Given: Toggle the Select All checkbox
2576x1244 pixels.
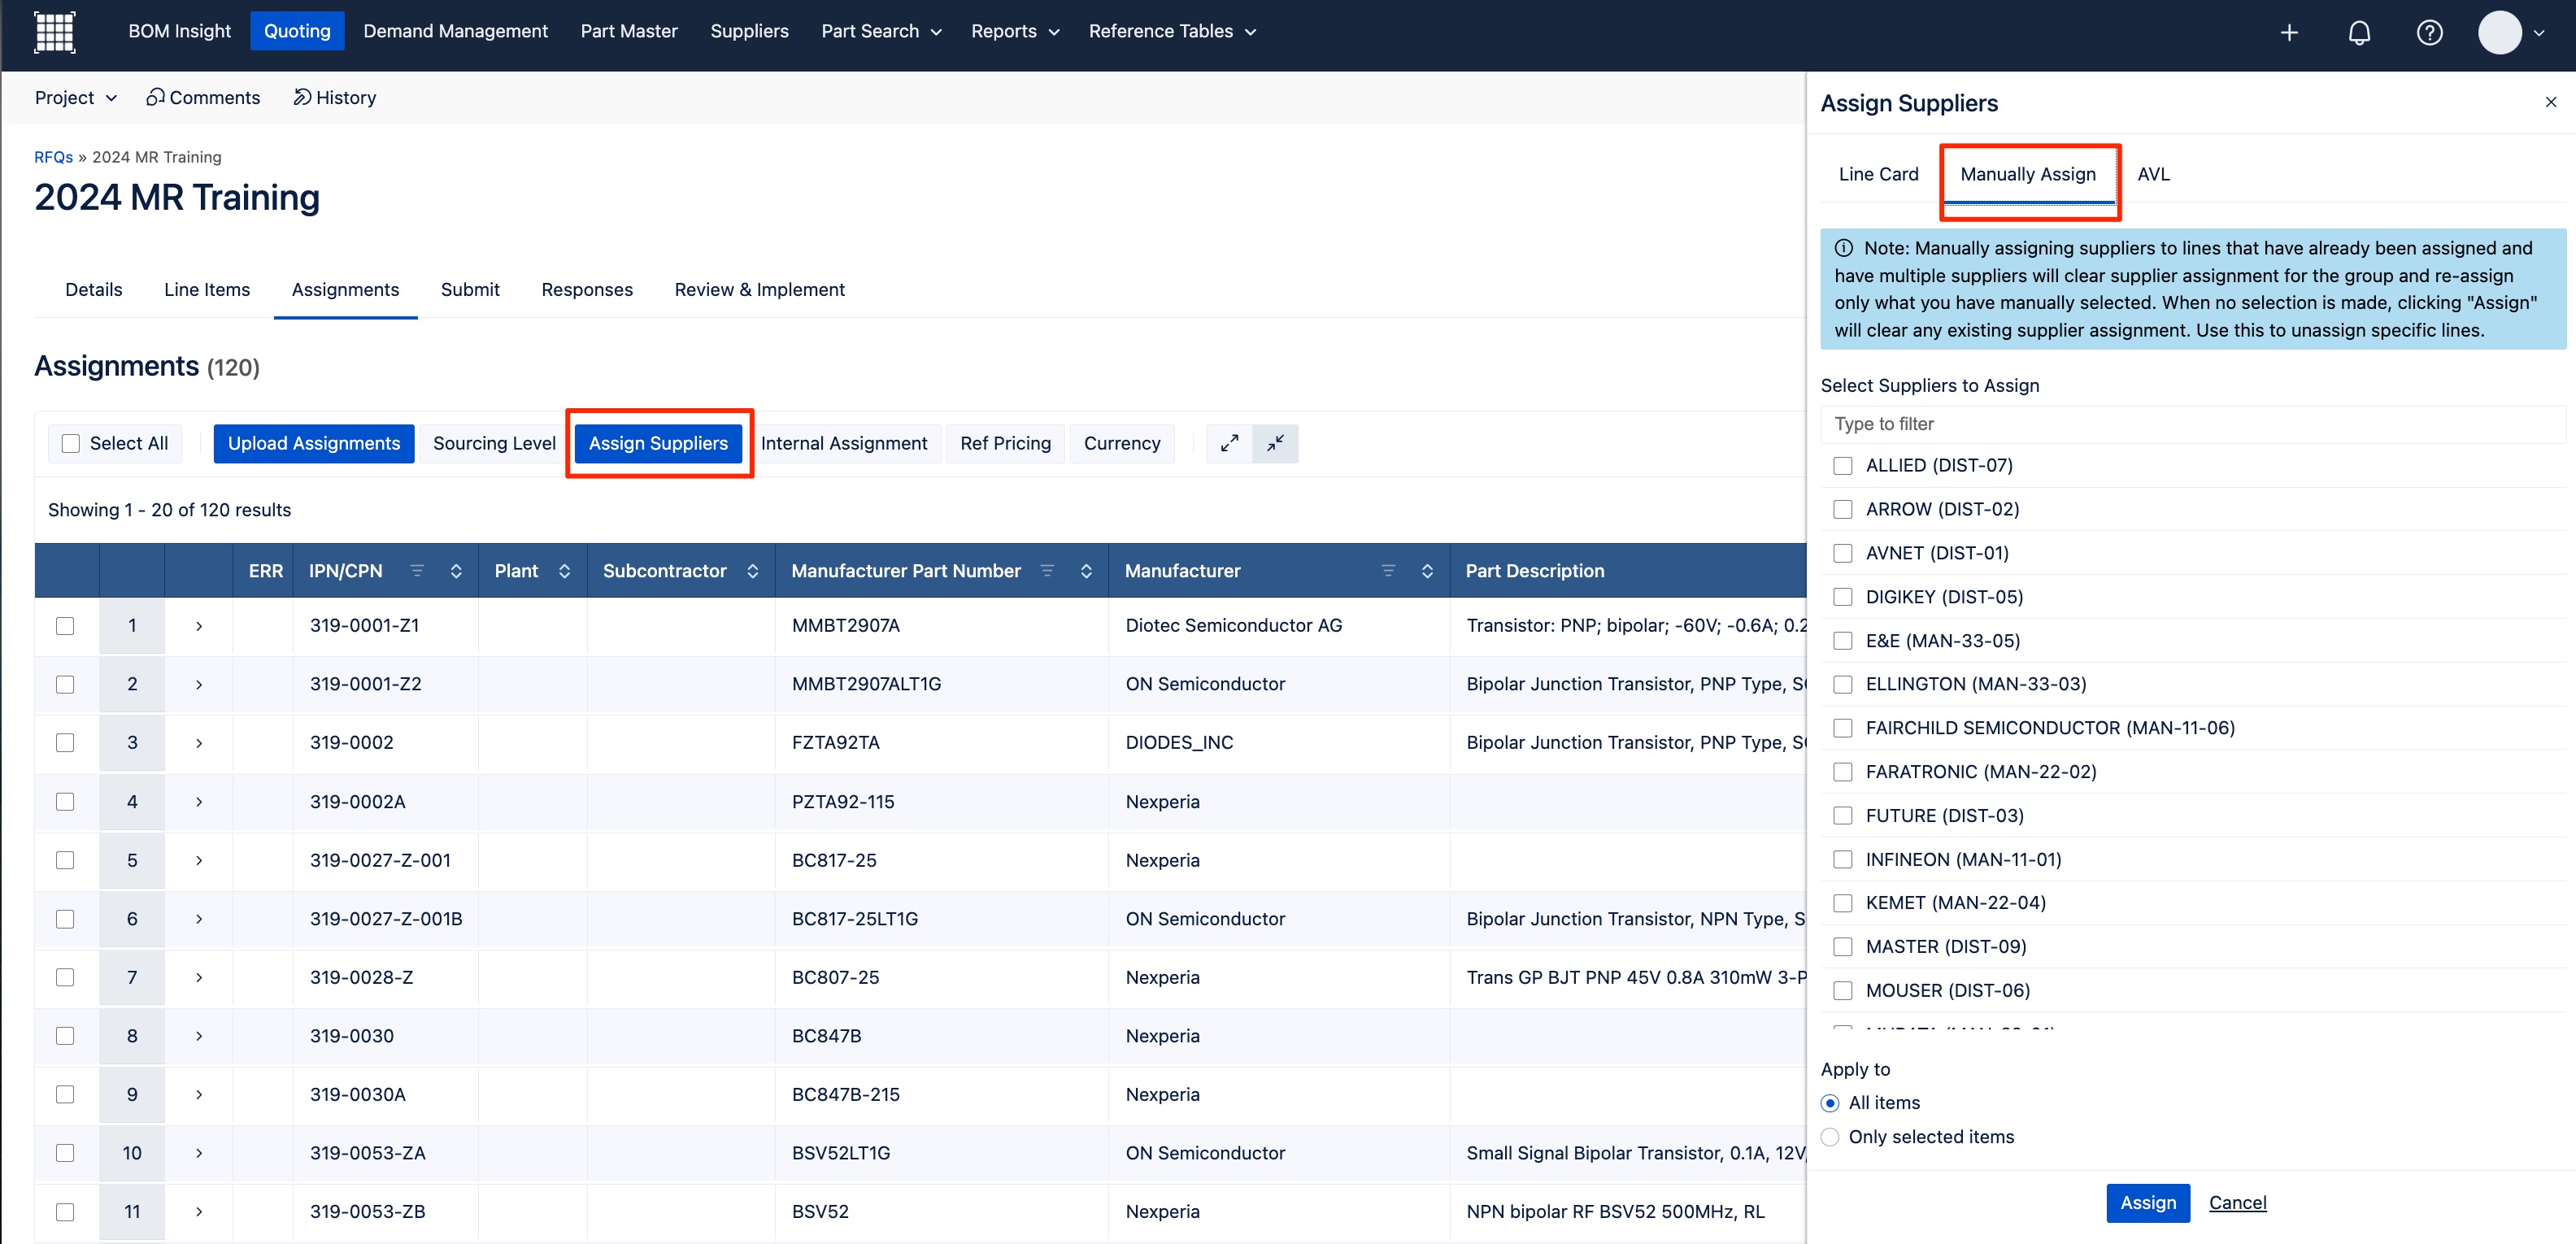Looking at the screenshot, I should [70, 443].
